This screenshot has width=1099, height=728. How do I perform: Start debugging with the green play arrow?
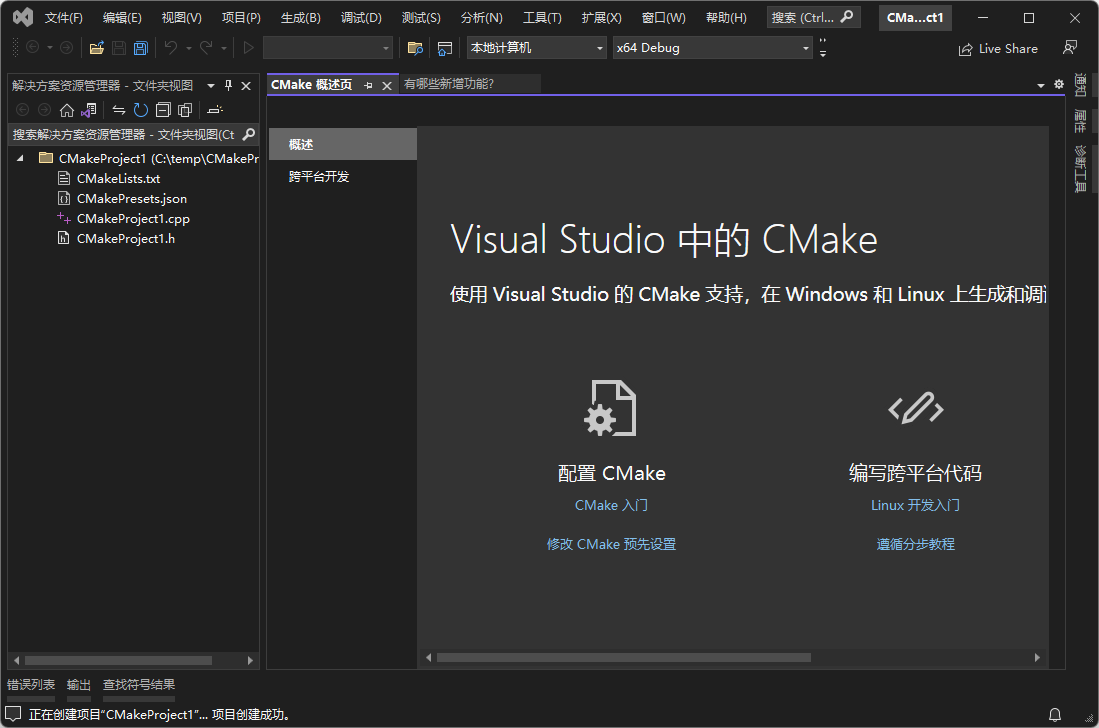(x=247, y=47)
